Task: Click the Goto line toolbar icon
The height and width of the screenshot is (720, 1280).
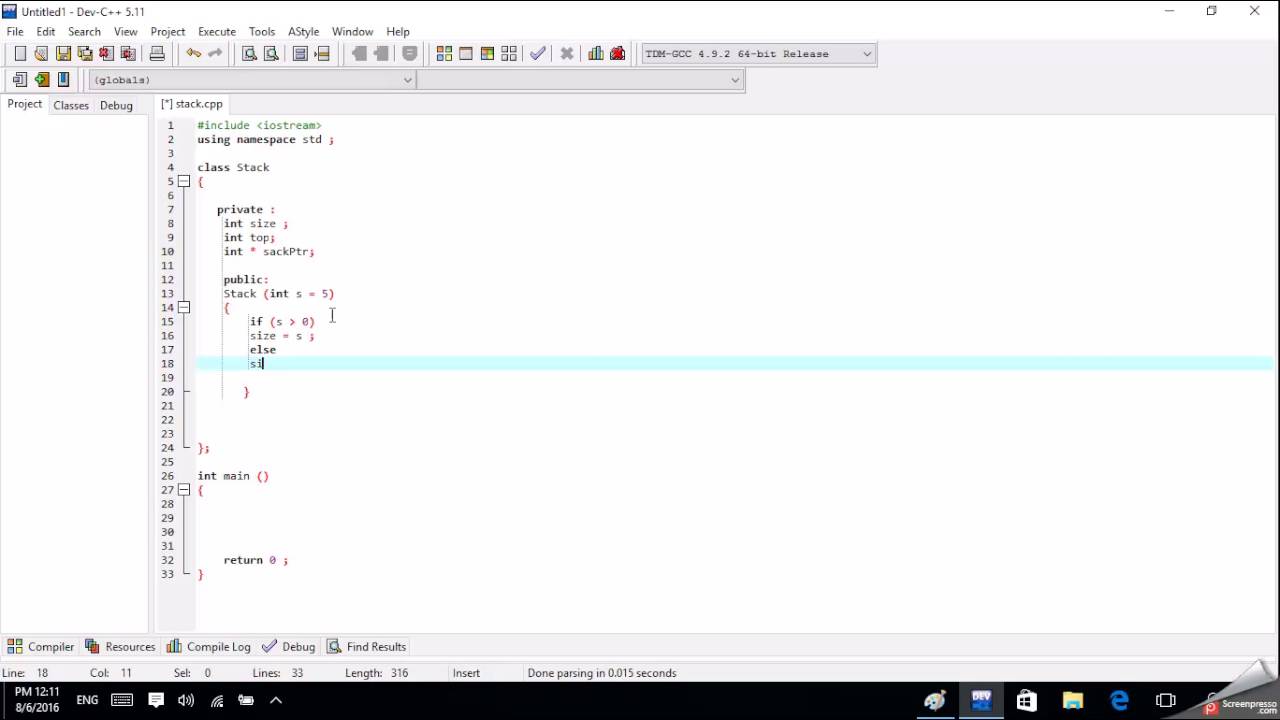Action: [322, 54]
